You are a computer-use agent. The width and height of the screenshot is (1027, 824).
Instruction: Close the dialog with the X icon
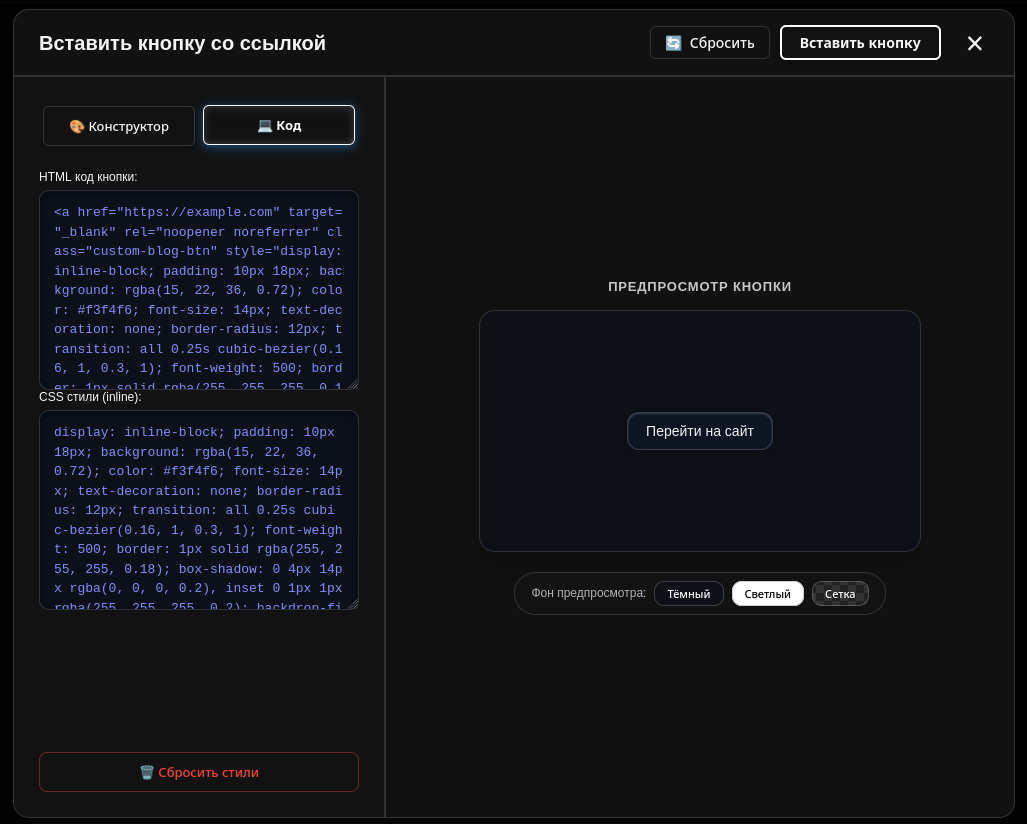point(975,43)
